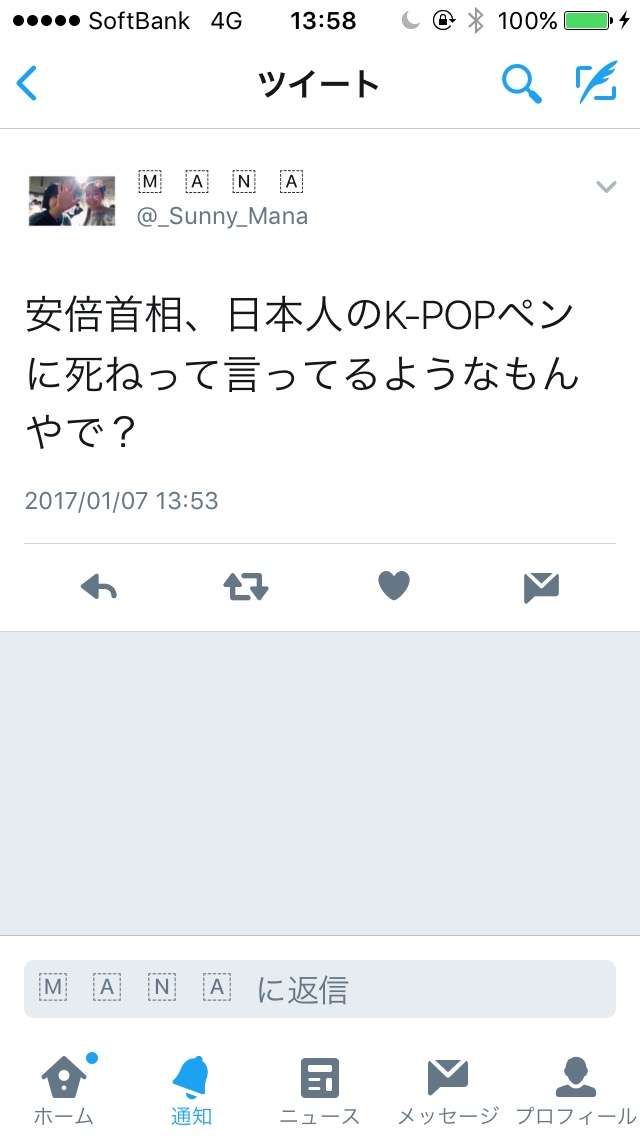Switch to the 通知 tab

pos(191,1090)
